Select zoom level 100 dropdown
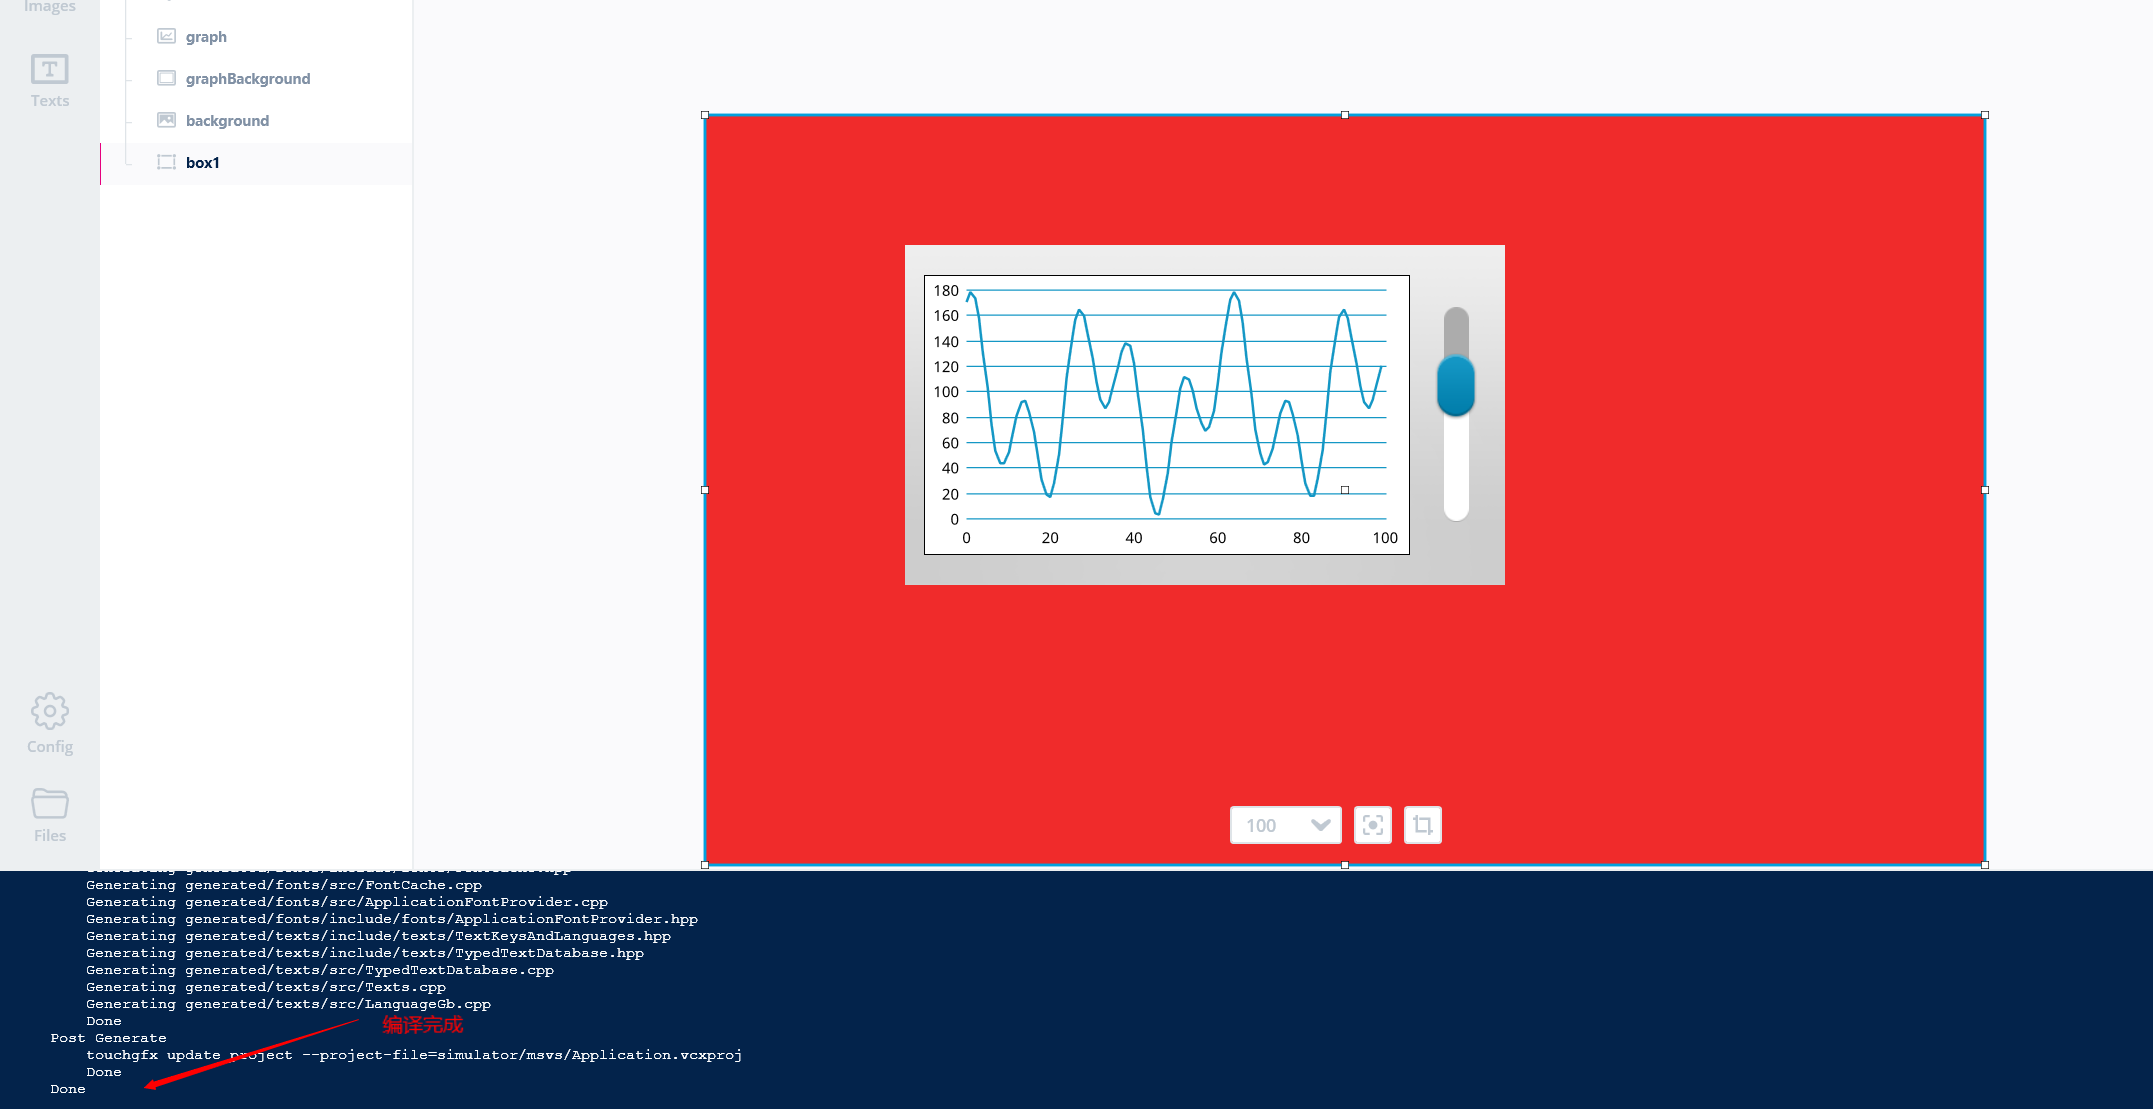 pos(1281,825)
